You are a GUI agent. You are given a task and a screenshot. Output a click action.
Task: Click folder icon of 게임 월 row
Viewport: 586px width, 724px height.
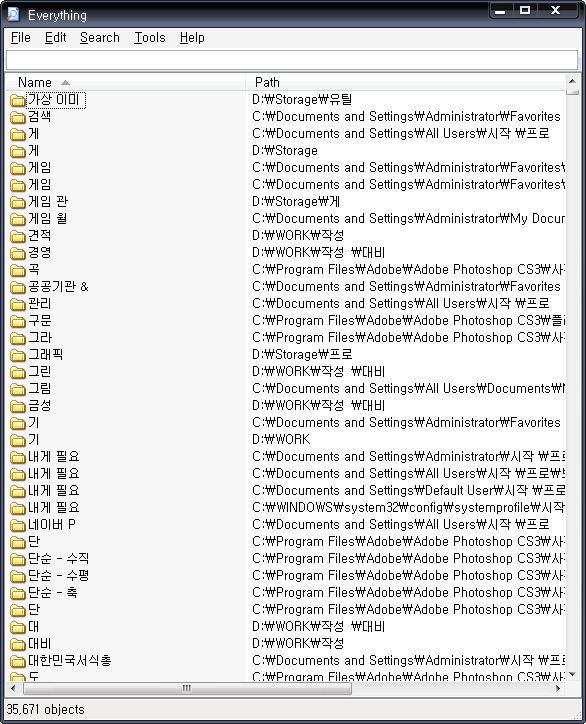tap(18, 219)
